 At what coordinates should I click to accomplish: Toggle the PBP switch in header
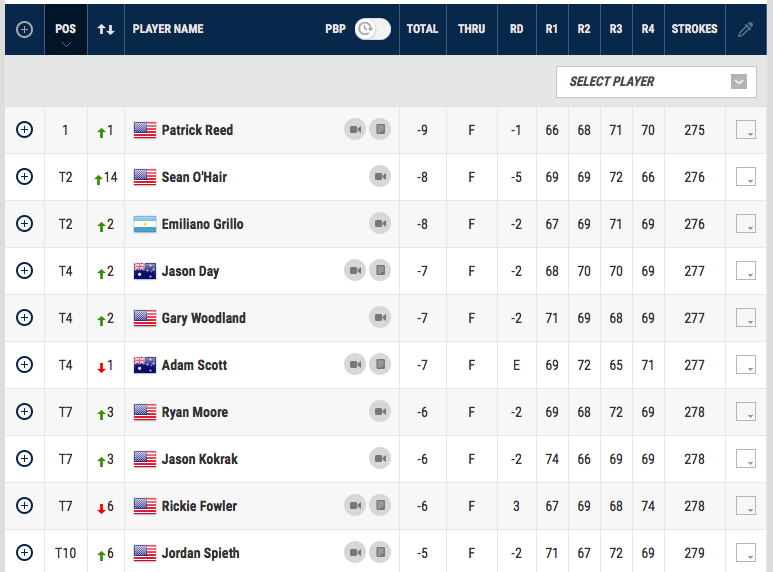coord(372,29)
